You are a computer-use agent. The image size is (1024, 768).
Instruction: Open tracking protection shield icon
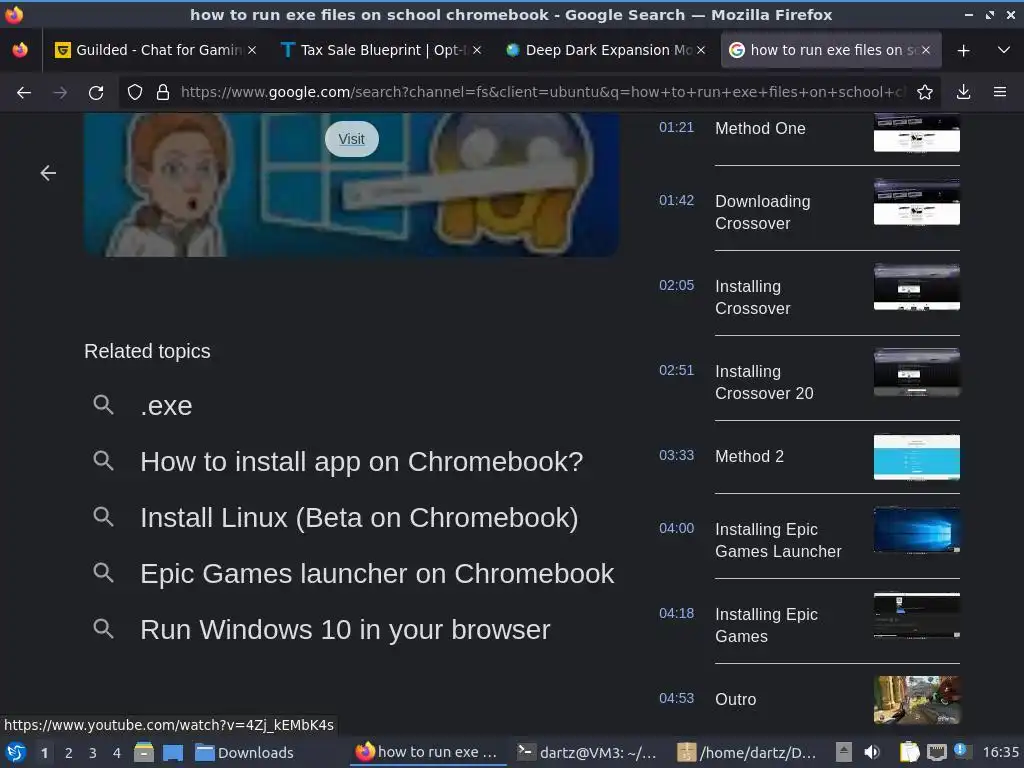click(x=135, y=93)
